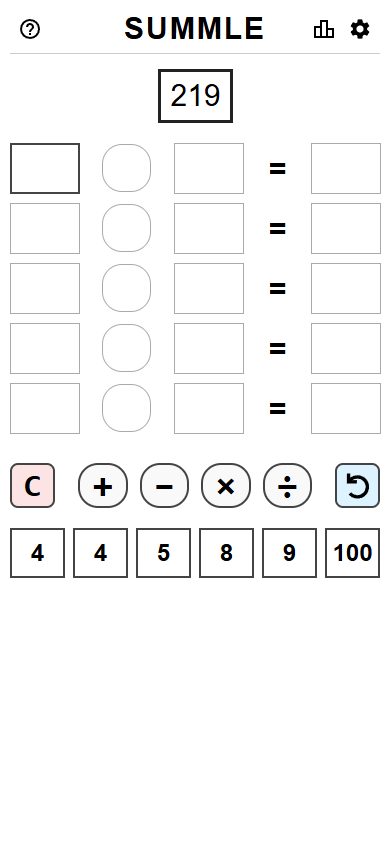Viewport: 390px width, 844px height.
Task: Choose the number tile 100
Action: (352, 553)
